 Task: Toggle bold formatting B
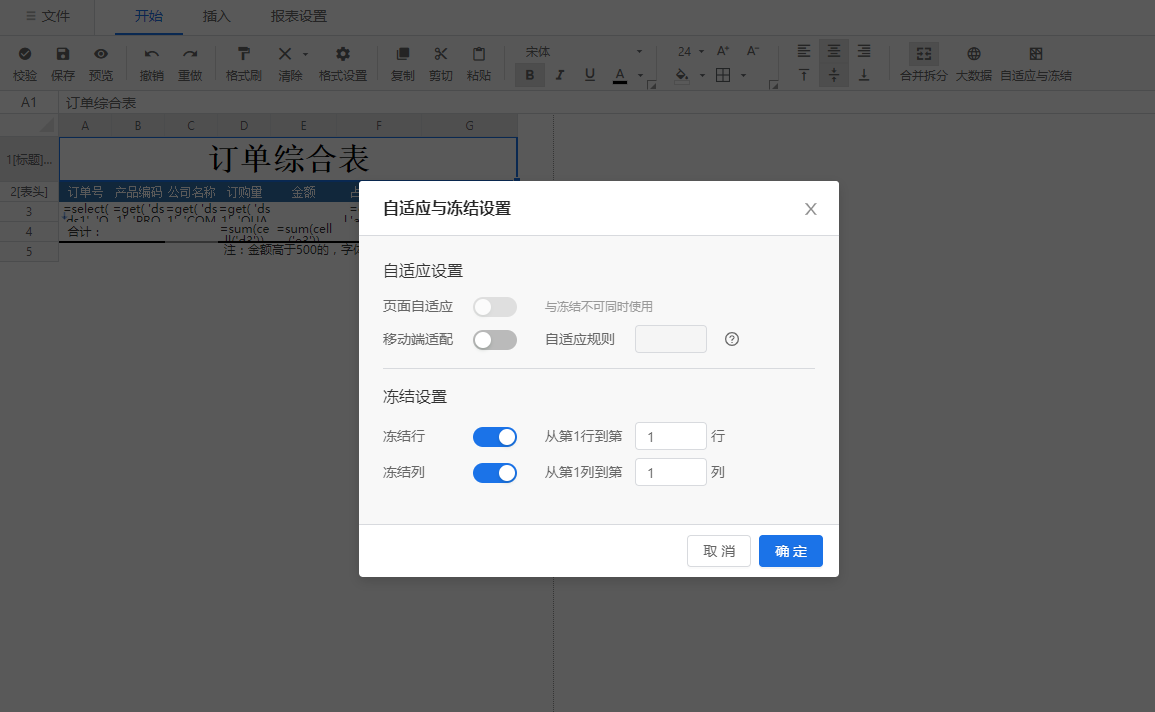click(530, 74)
